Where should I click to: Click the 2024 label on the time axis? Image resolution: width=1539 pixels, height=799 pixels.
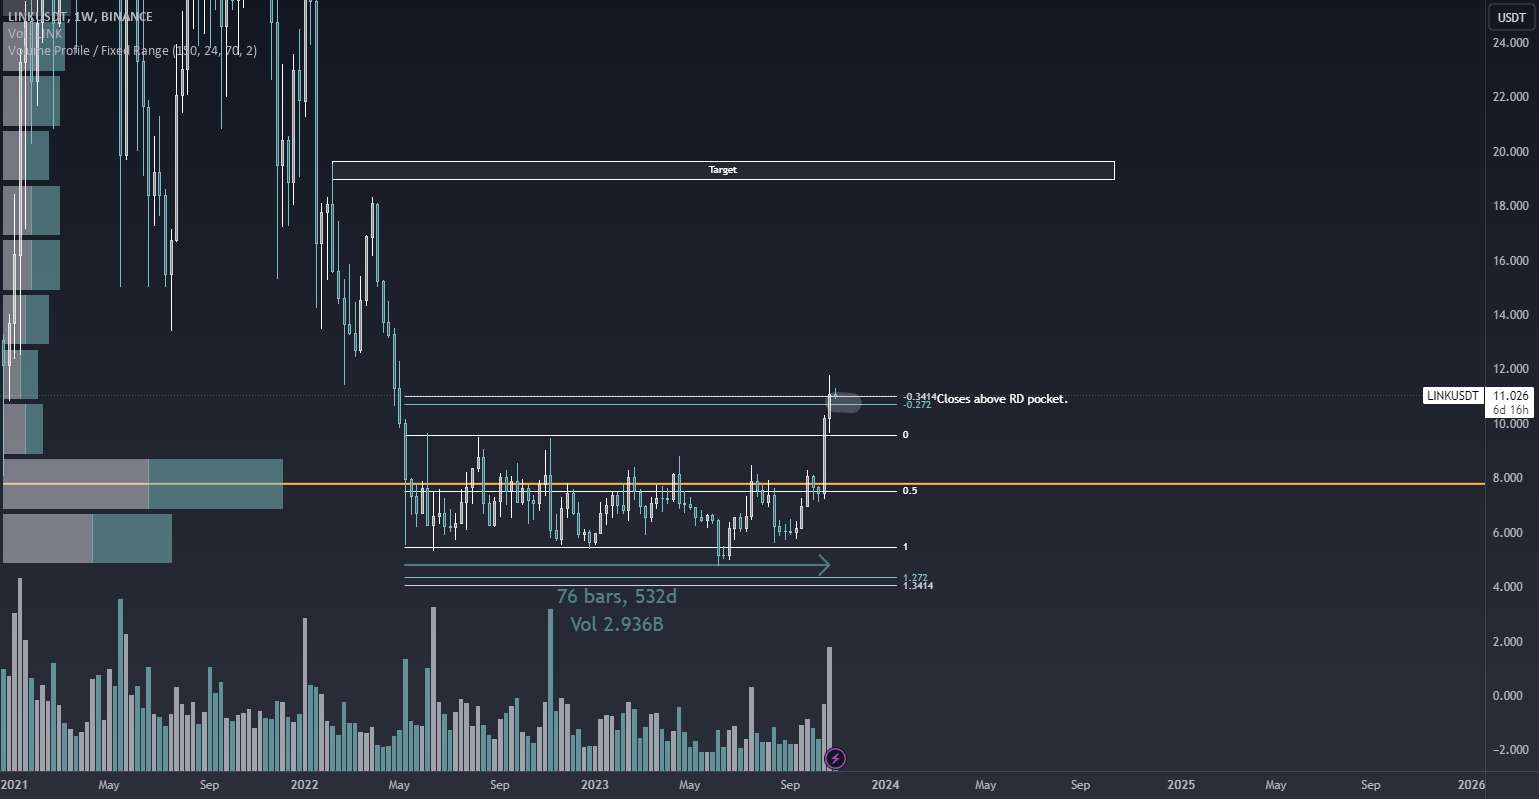coord(885,785)
